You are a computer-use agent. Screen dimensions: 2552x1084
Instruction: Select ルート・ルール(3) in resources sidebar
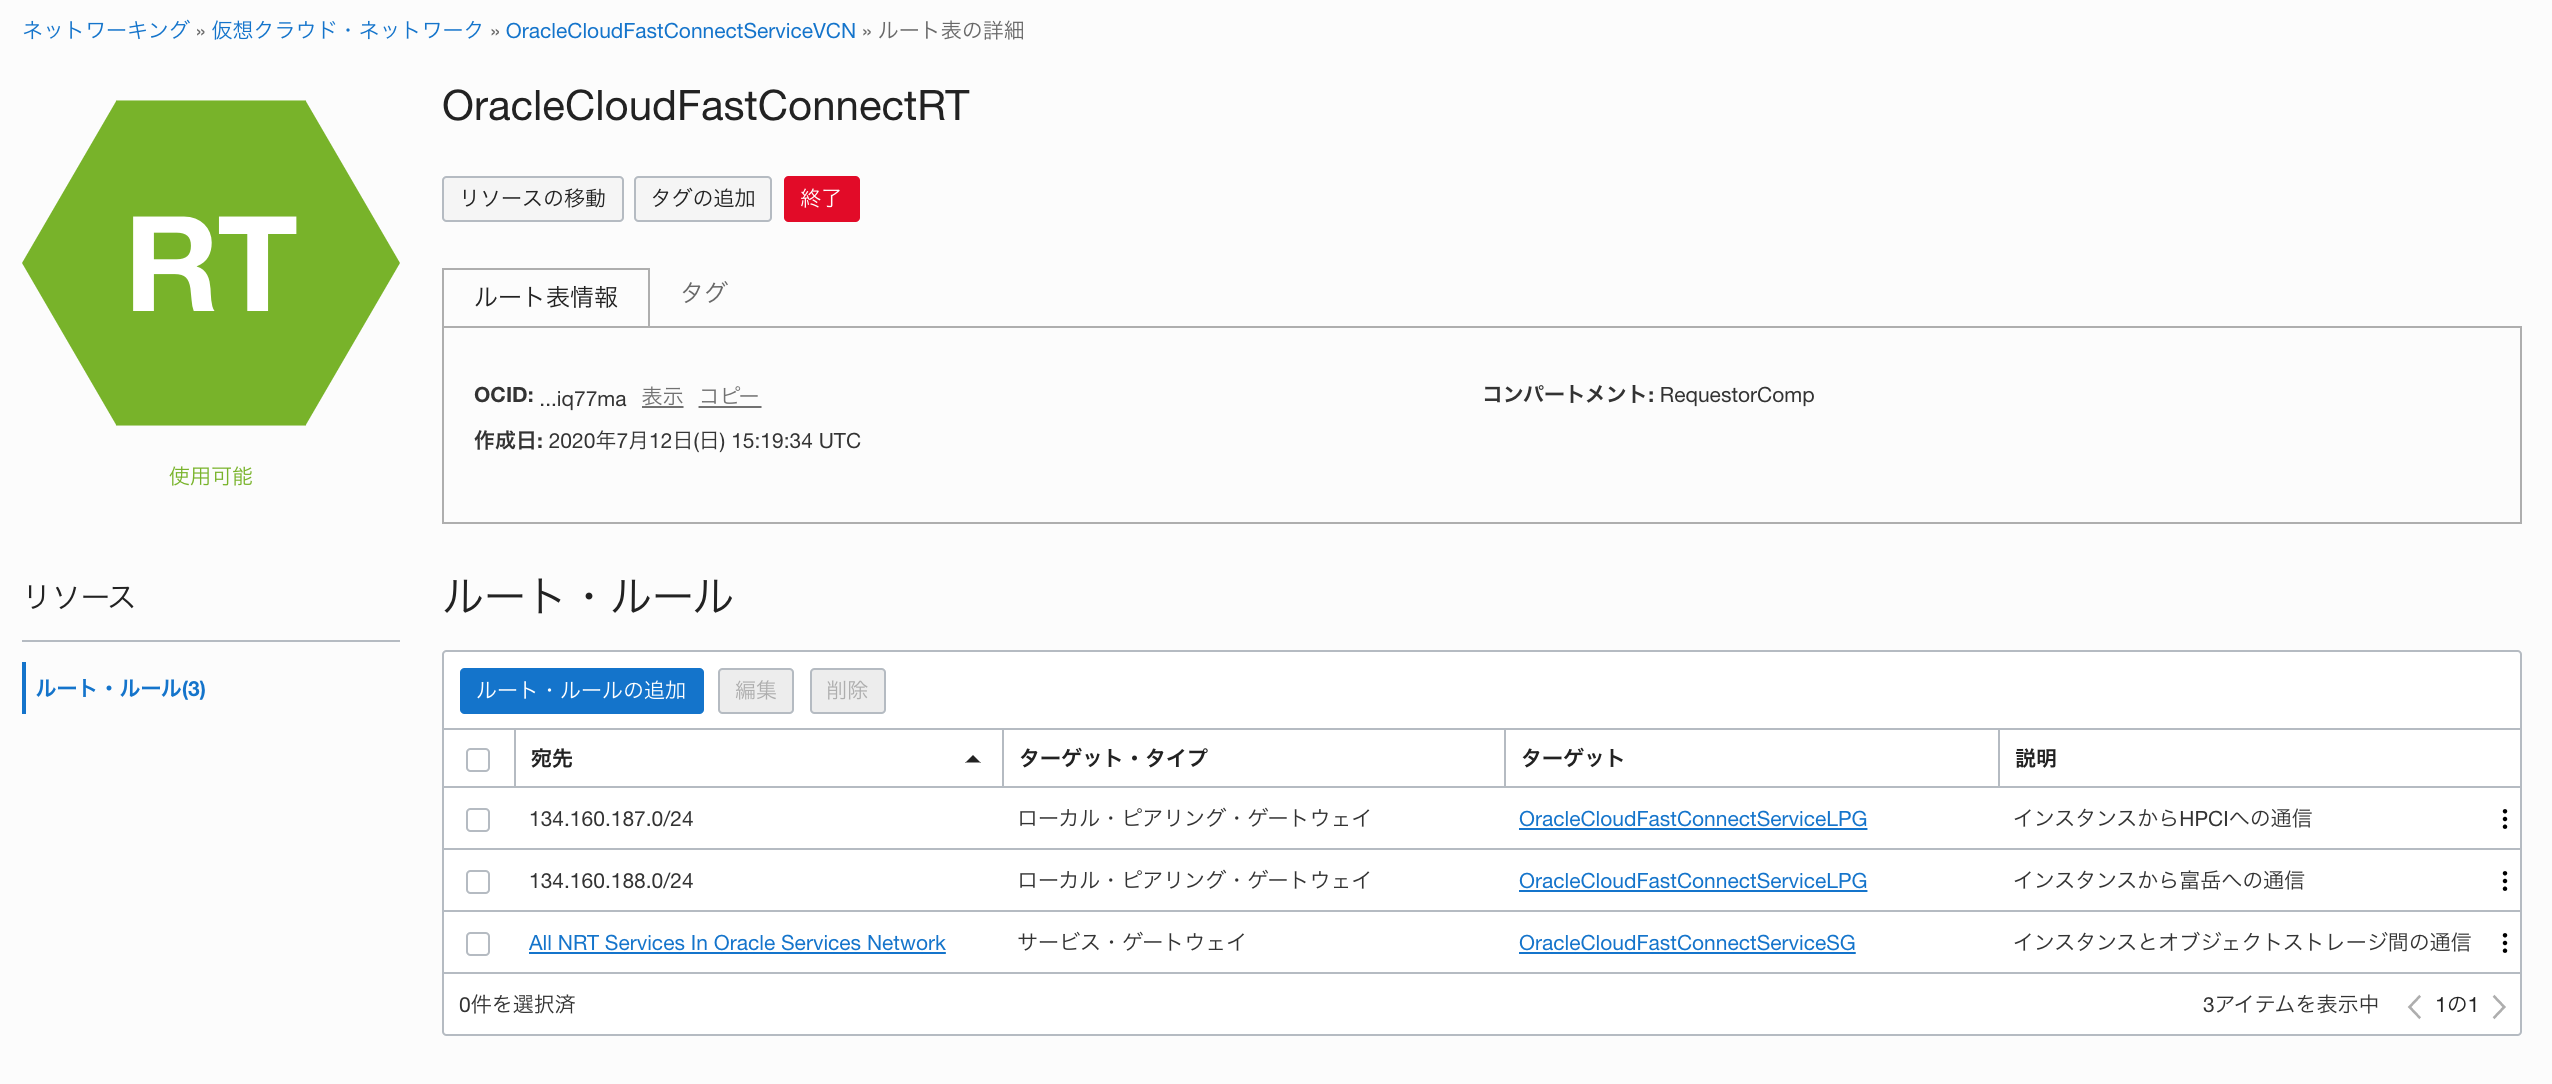tap(121, 688)
